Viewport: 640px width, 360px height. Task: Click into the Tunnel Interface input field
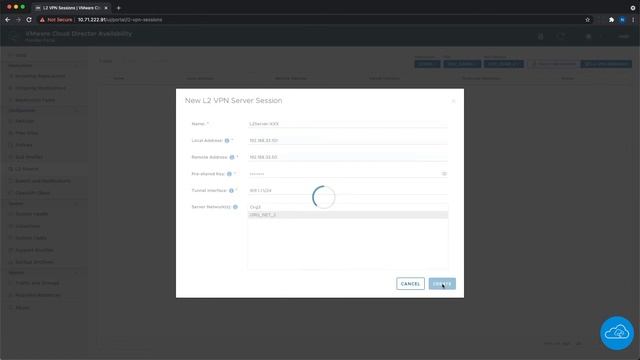click(x=348, y=191)
